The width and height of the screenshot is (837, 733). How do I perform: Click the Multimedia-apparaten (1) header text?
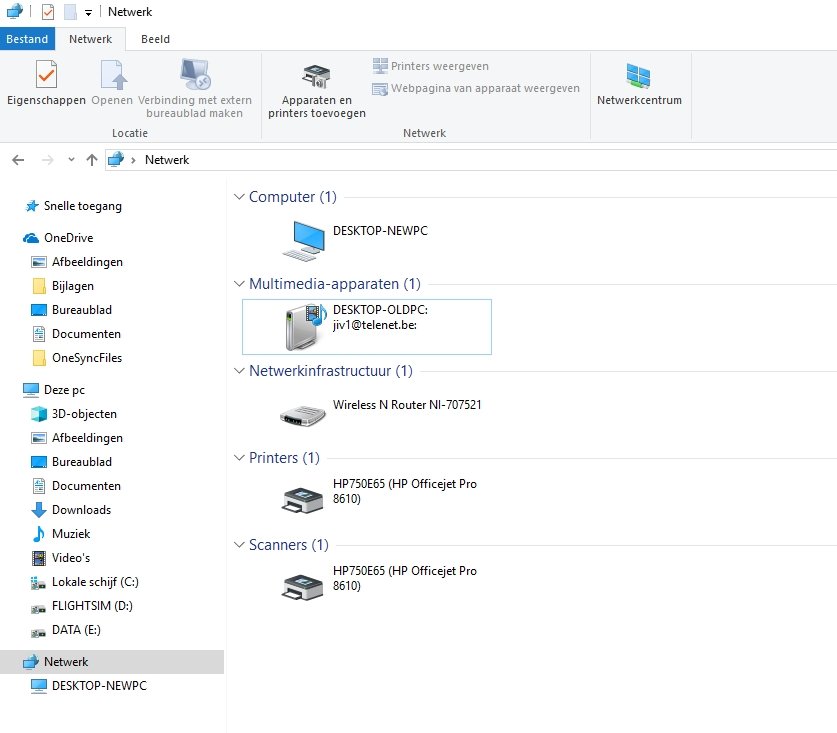tap(335, 283)
